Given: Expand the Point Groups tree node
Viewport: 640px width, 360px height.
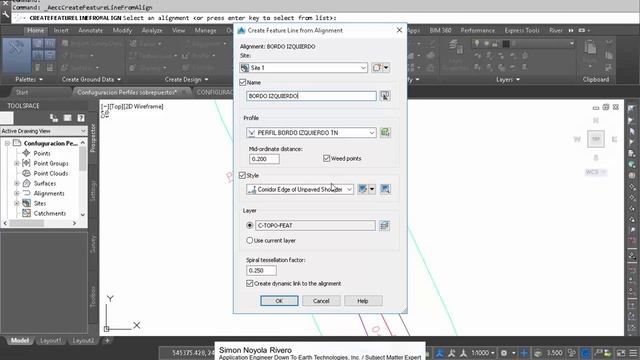Looking at the screenshot, I should tap(17, 163).
